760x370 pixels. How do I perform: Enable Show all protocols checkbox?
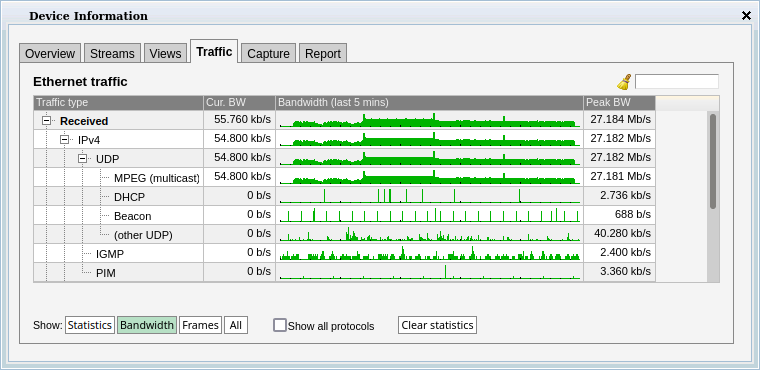point(280,325)
